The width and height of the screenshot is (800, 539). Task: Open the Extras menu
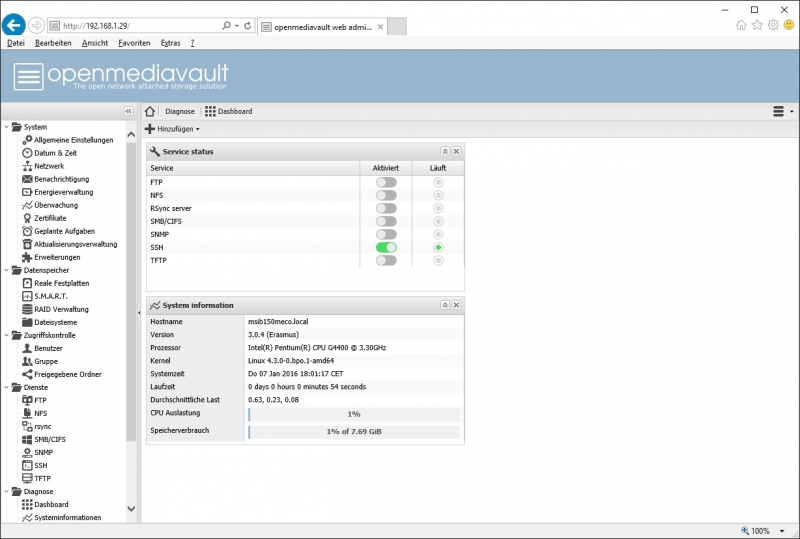(170, 43)
